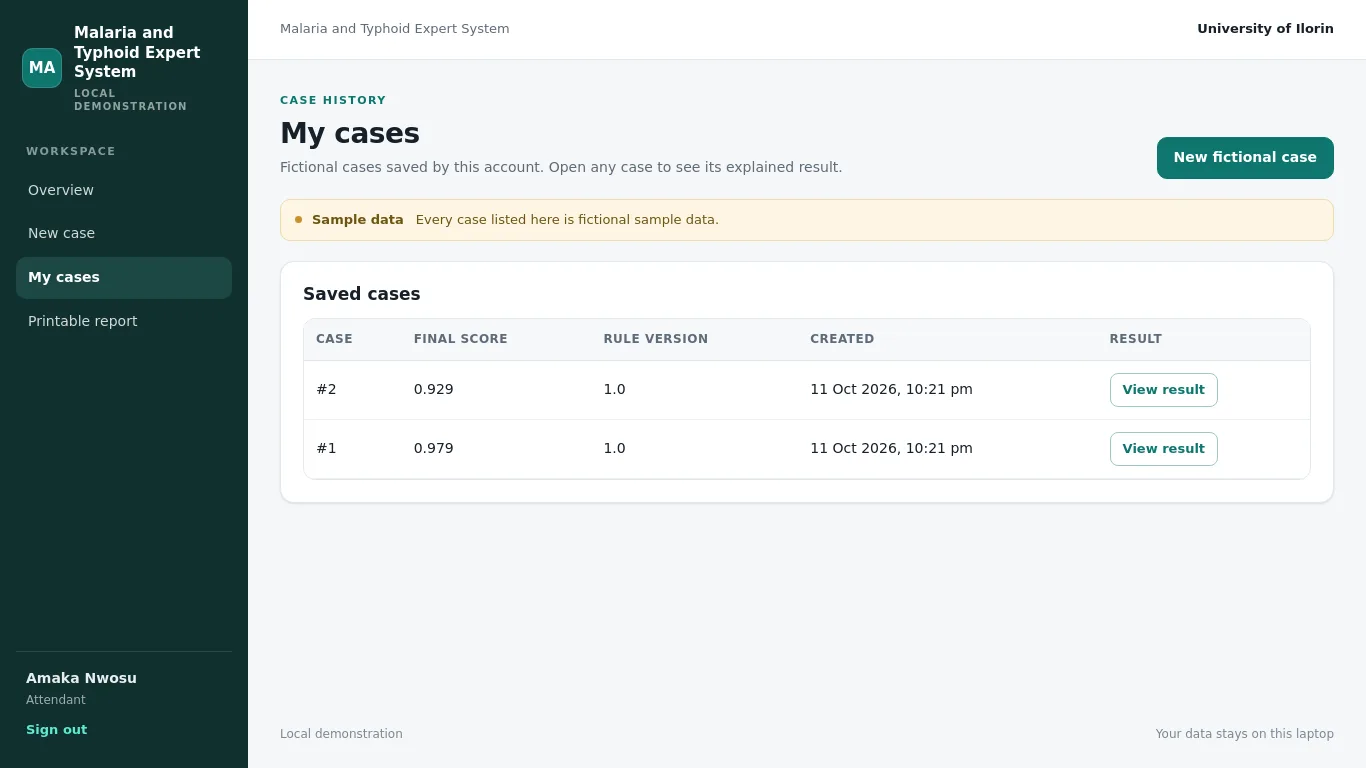Click rule version of case #1
Viewport: 1366px width, 768px height.
614,448
